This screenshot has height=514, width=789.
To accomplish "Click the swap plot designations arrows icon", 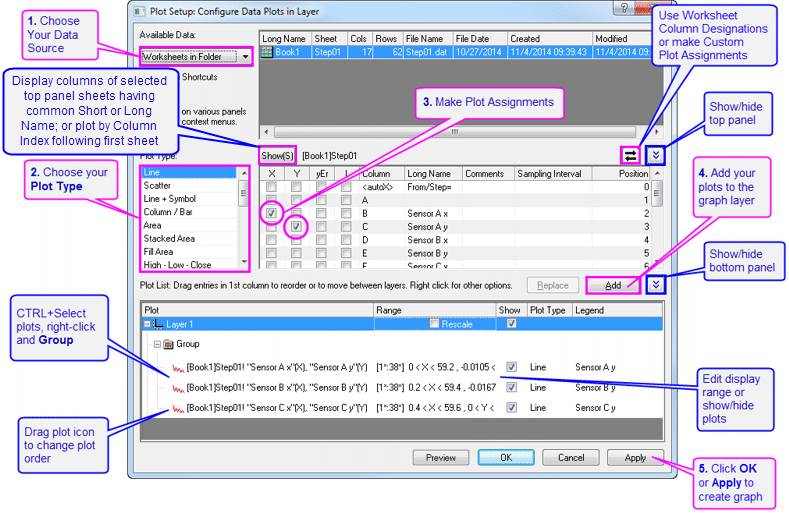I will (x=631, y=156).
